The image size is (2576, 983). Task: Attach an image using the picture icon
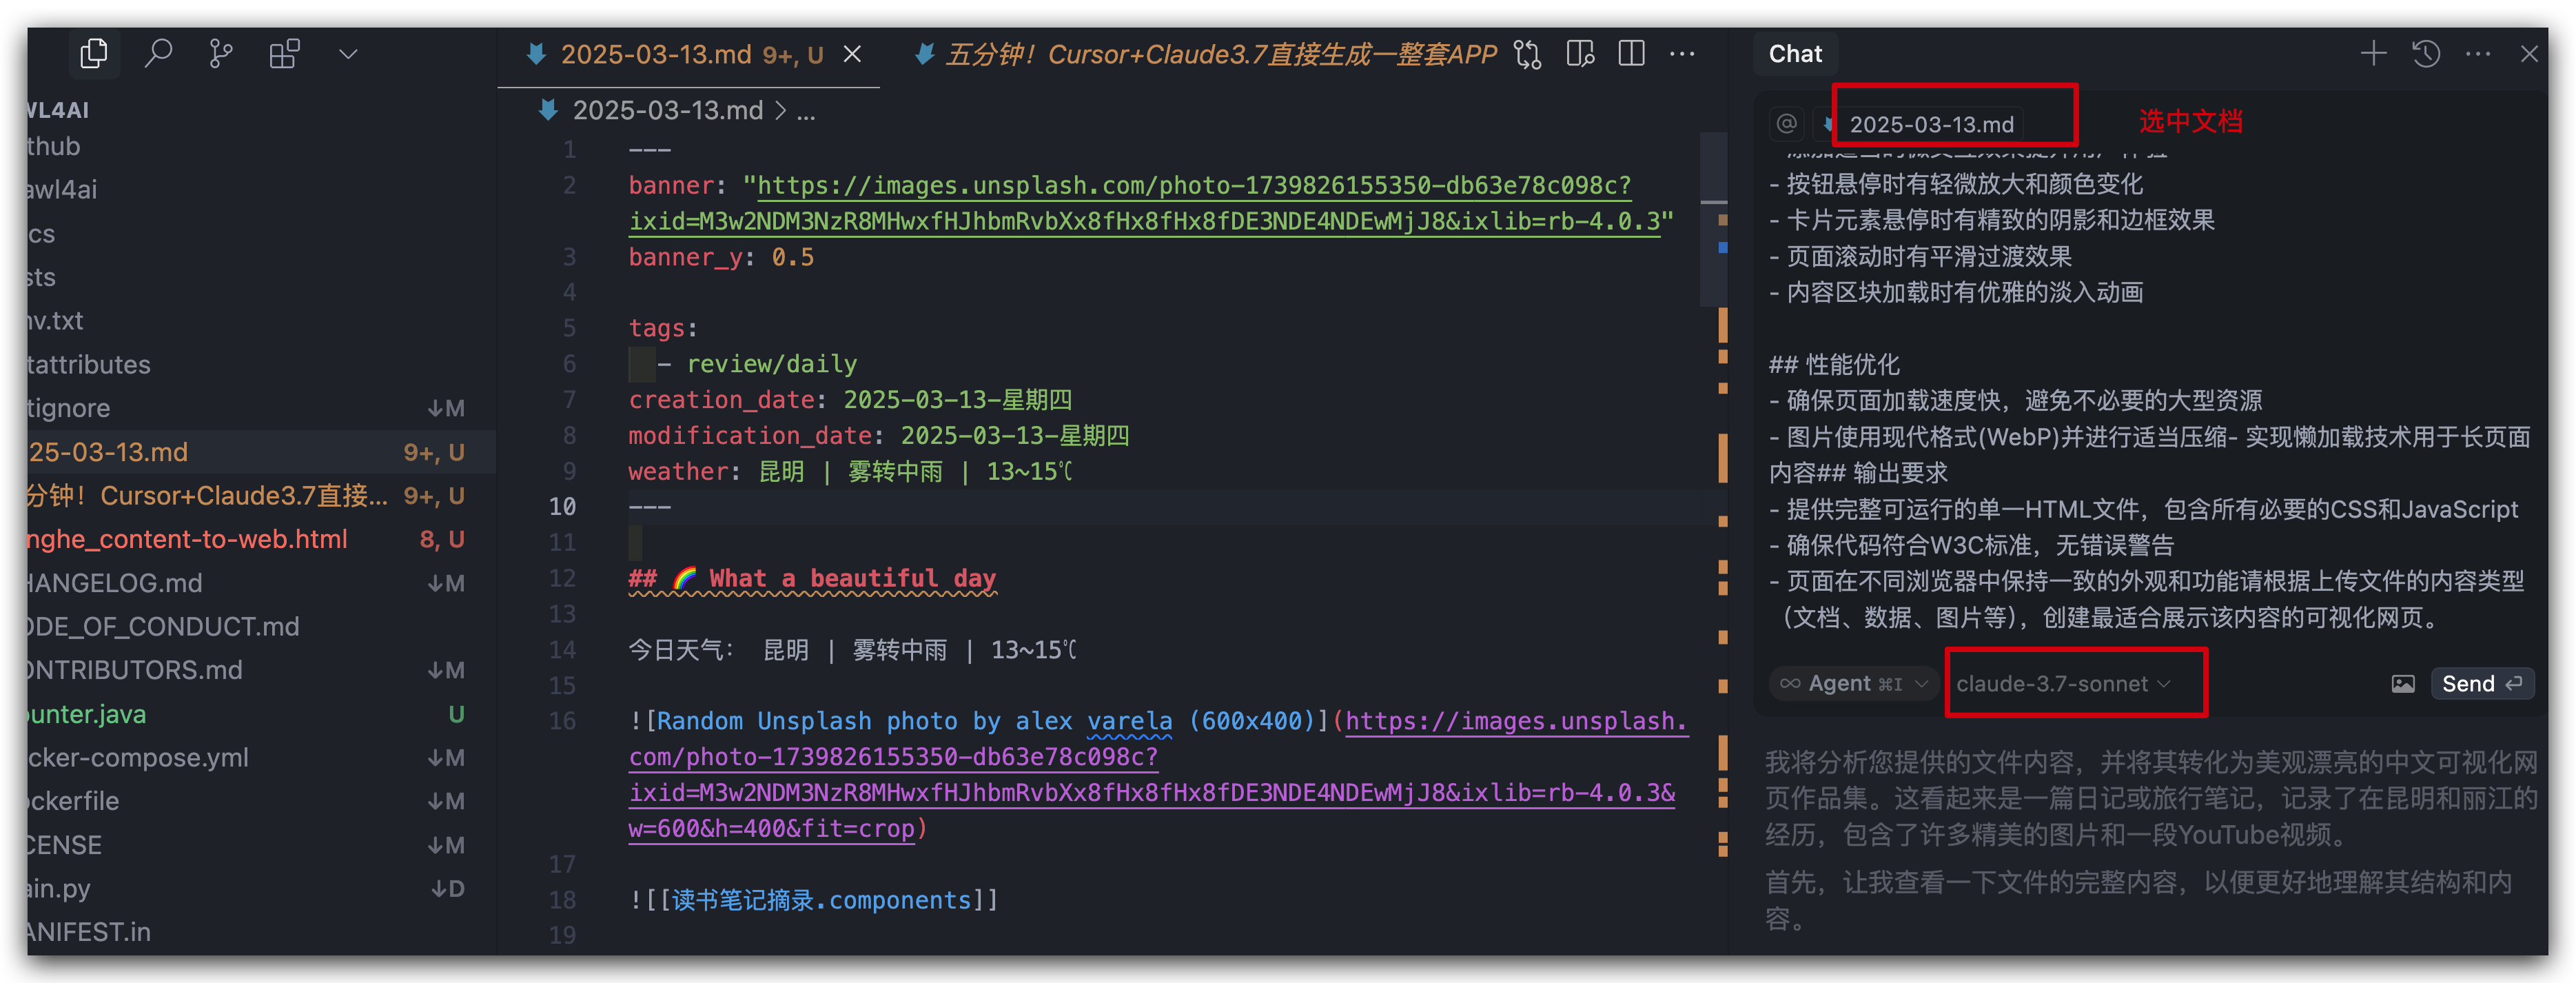click(2404, 683)
